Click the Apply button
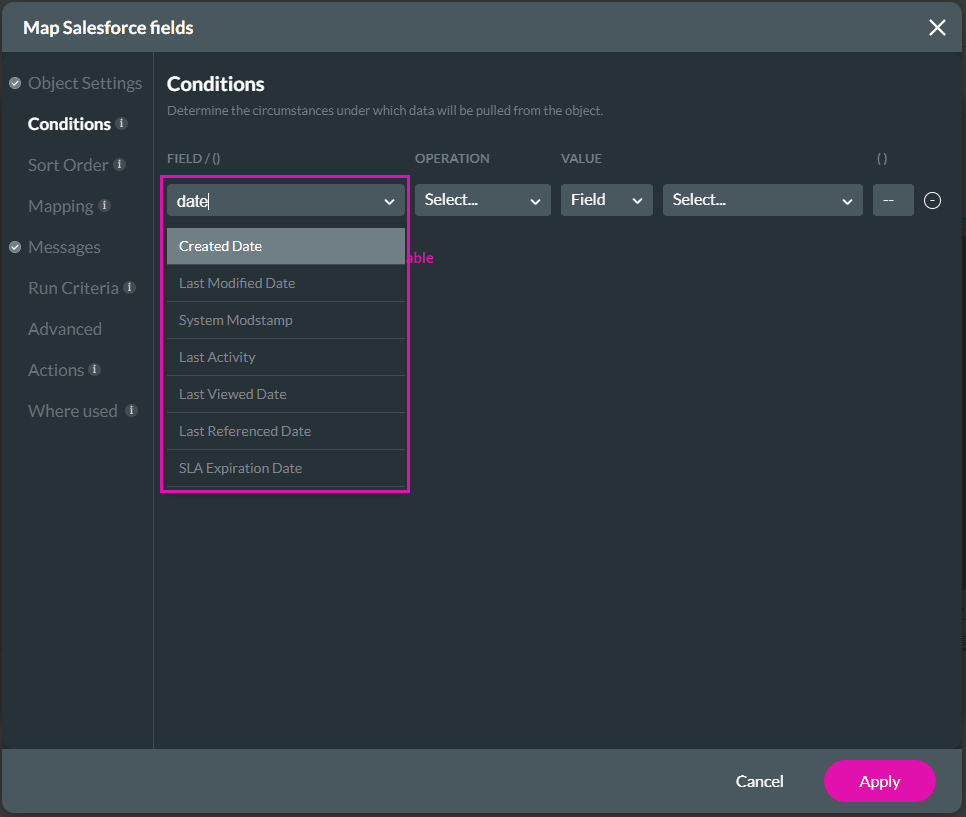 pos(879,781)
